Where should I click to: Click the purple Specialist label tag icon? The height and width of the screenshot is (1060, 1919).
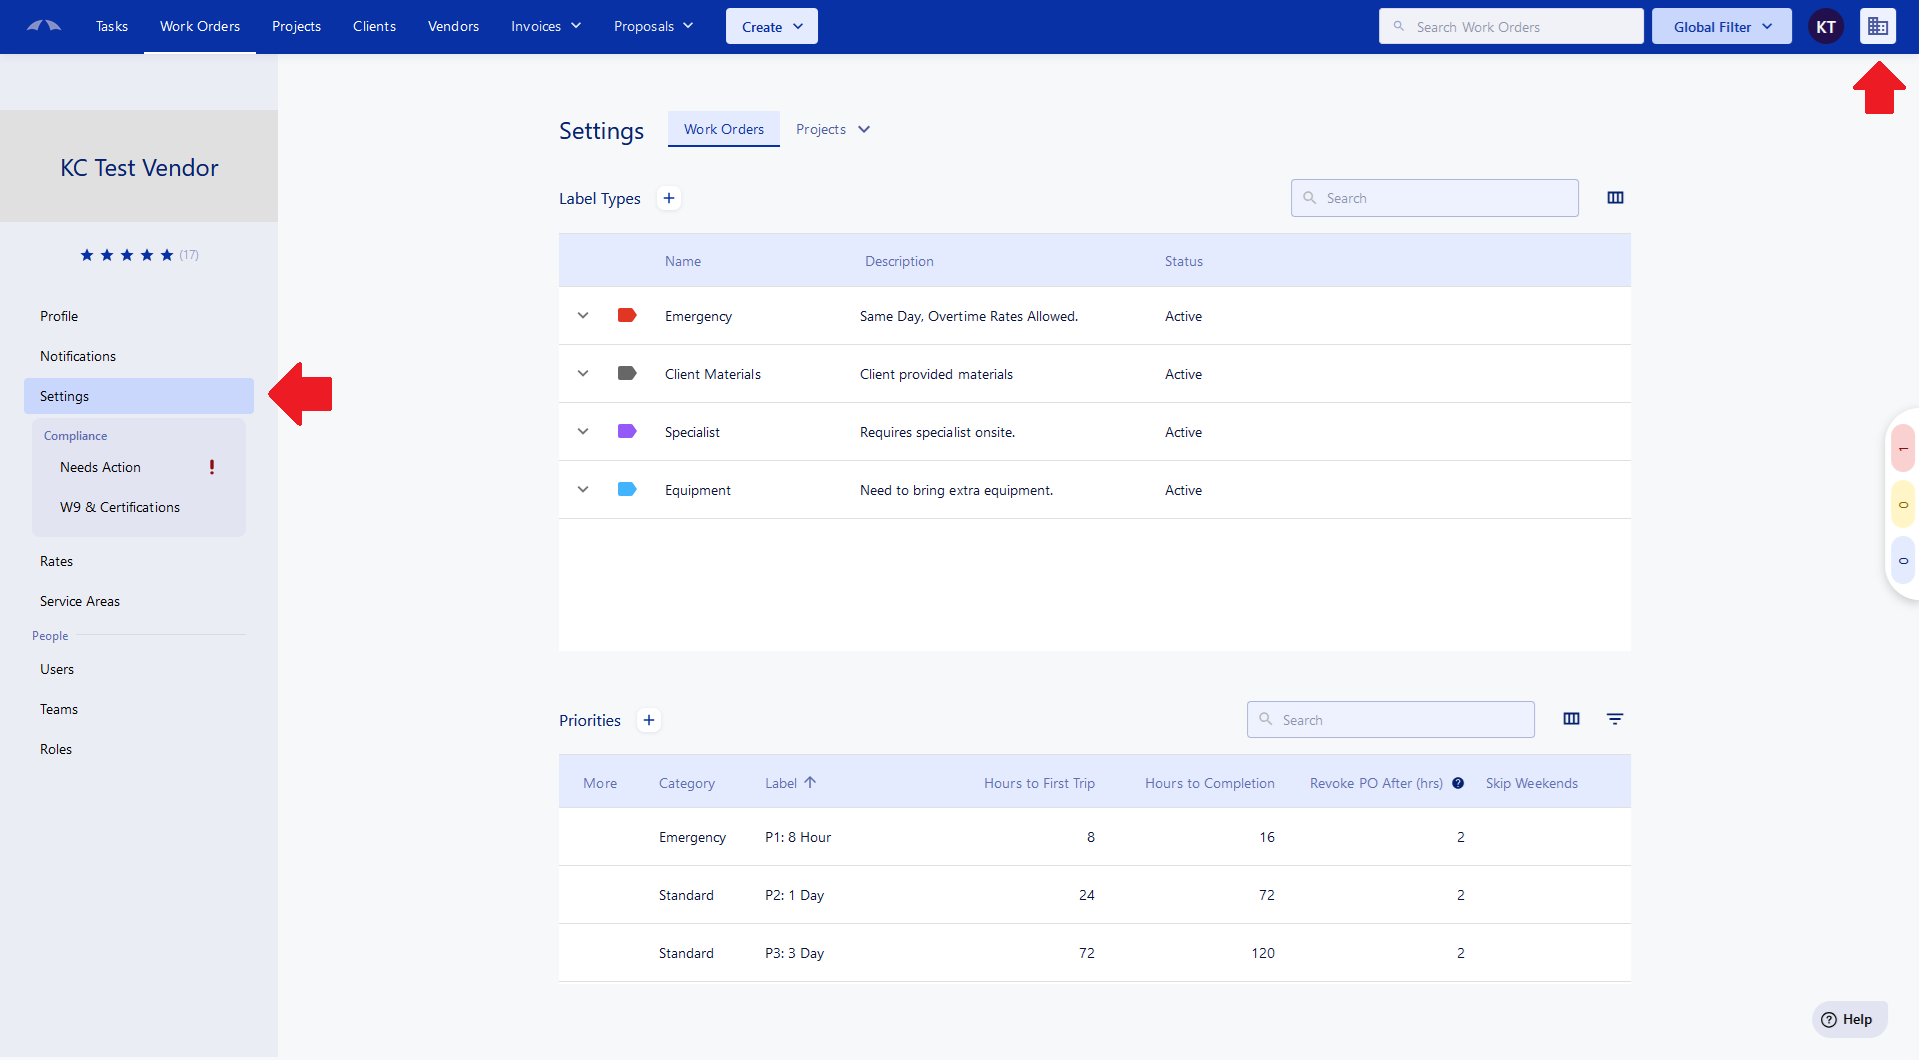pos(627,432)
